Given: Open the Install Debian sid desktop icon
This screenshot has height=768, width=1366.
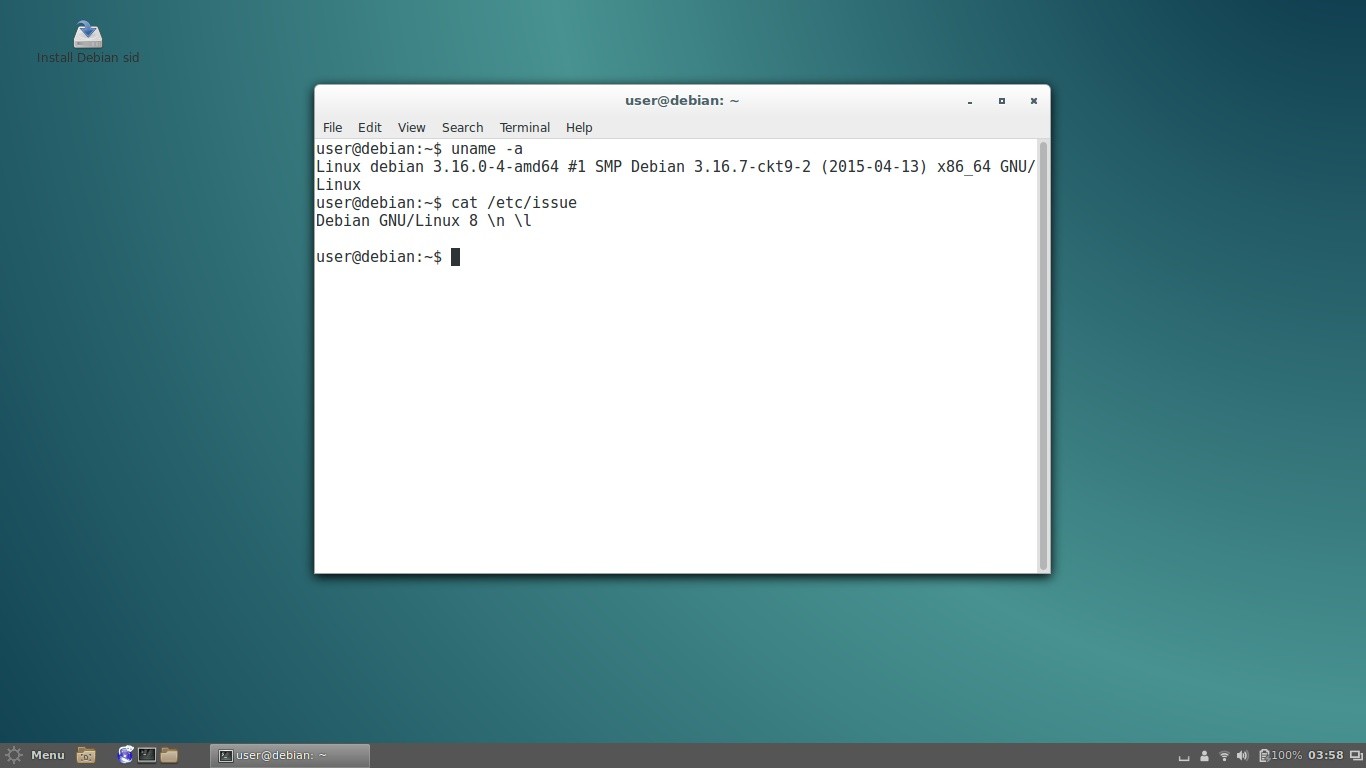Looking at the screenshot, I should (x=88, y=37).
